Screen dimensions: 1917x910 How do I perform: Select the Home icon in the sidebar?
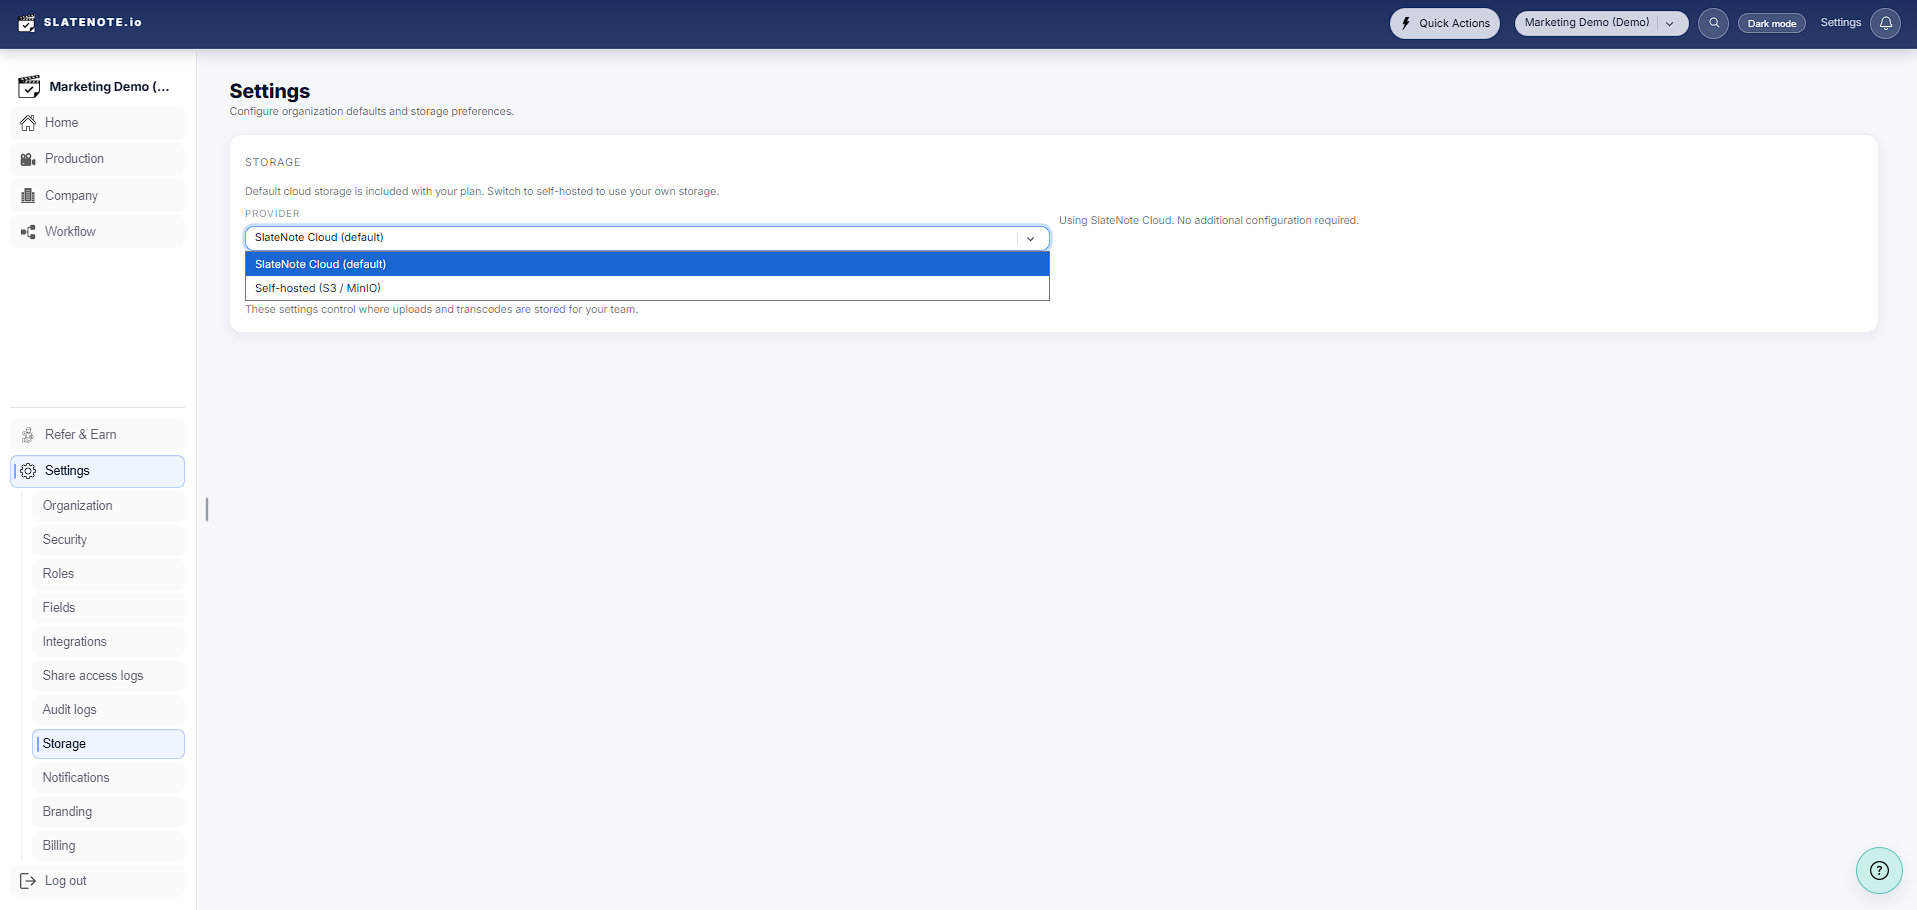[28, 122]
